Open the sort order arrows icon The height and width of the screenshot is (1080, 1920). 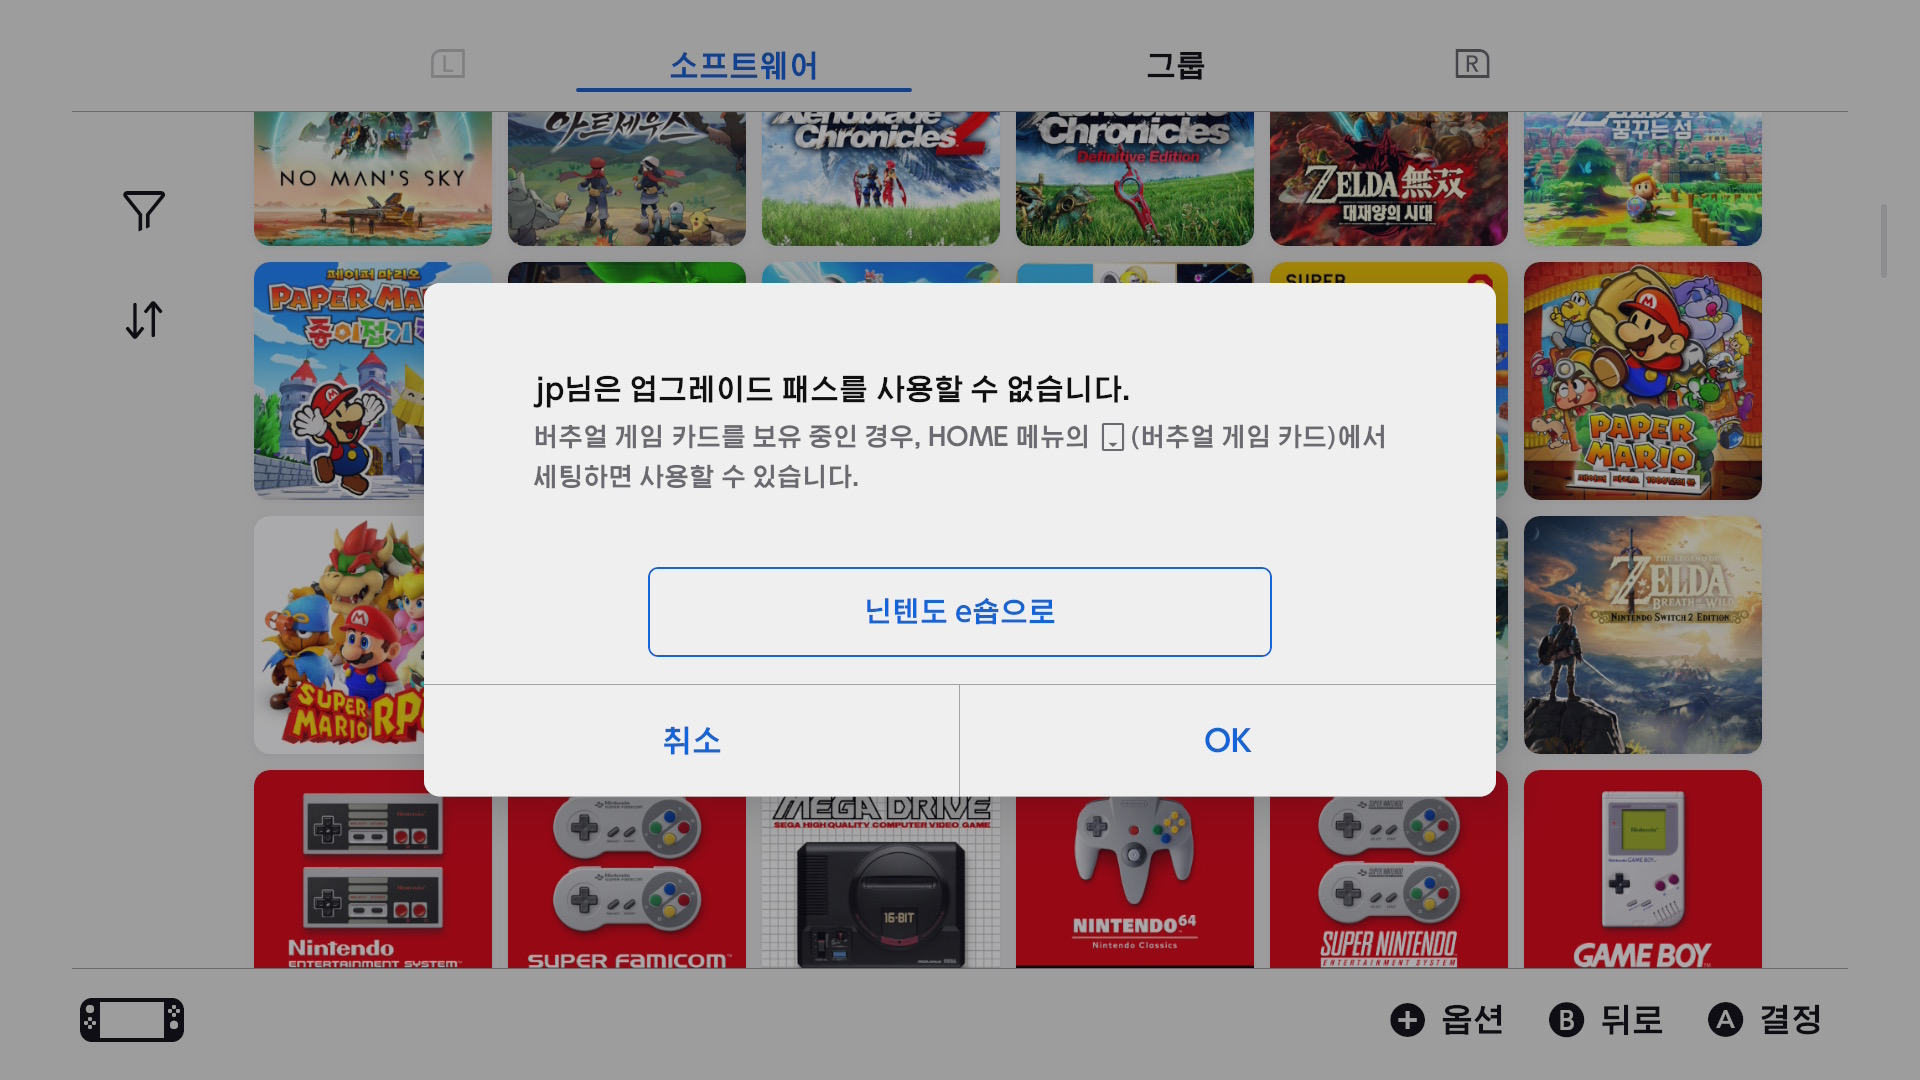click(x=144, y=320)
